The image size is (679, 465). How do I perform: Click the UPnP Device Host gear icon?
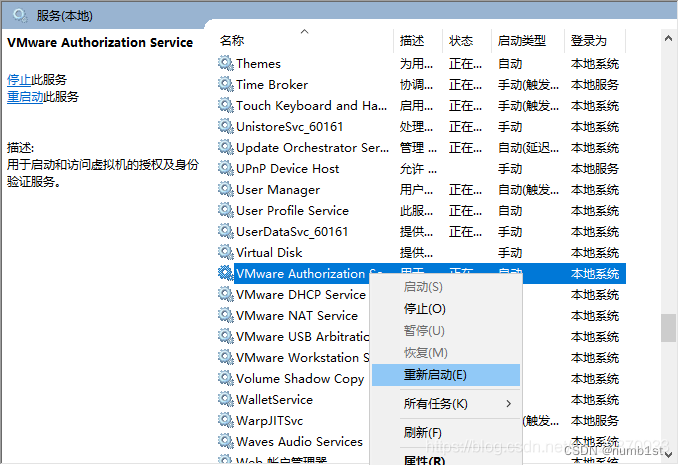click(x=226, y=168)
